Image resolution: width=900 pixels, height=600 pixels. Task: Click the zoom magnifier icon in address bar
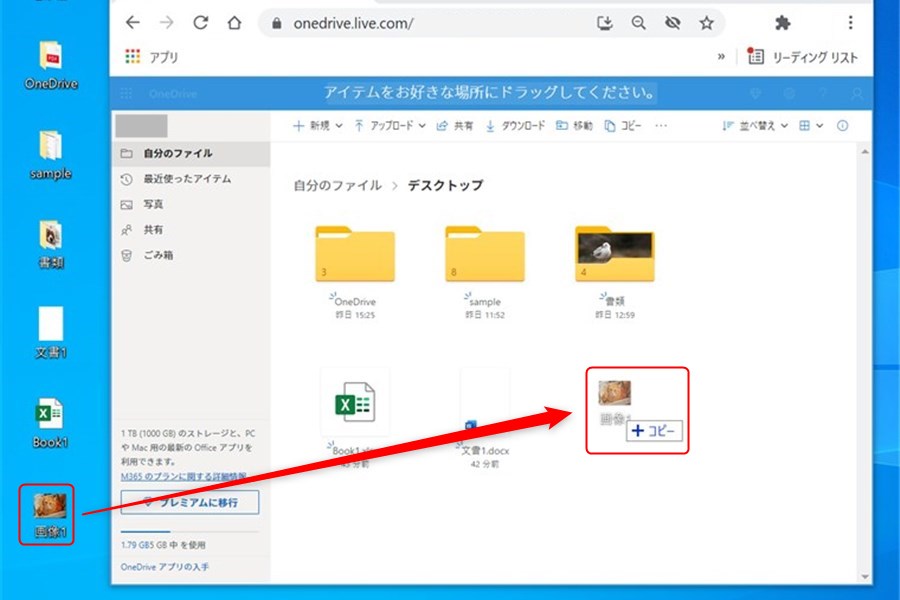click(638, 22)
